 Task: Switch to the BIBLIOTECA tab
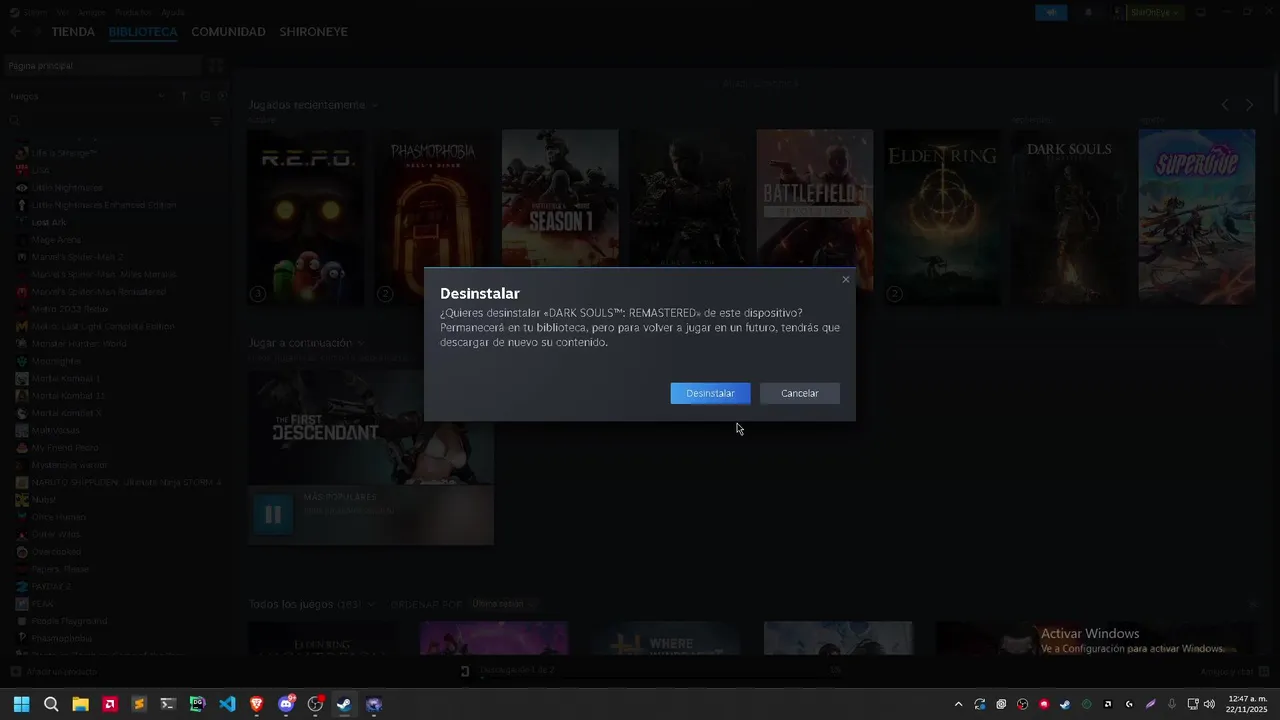(x=143, y=32)
